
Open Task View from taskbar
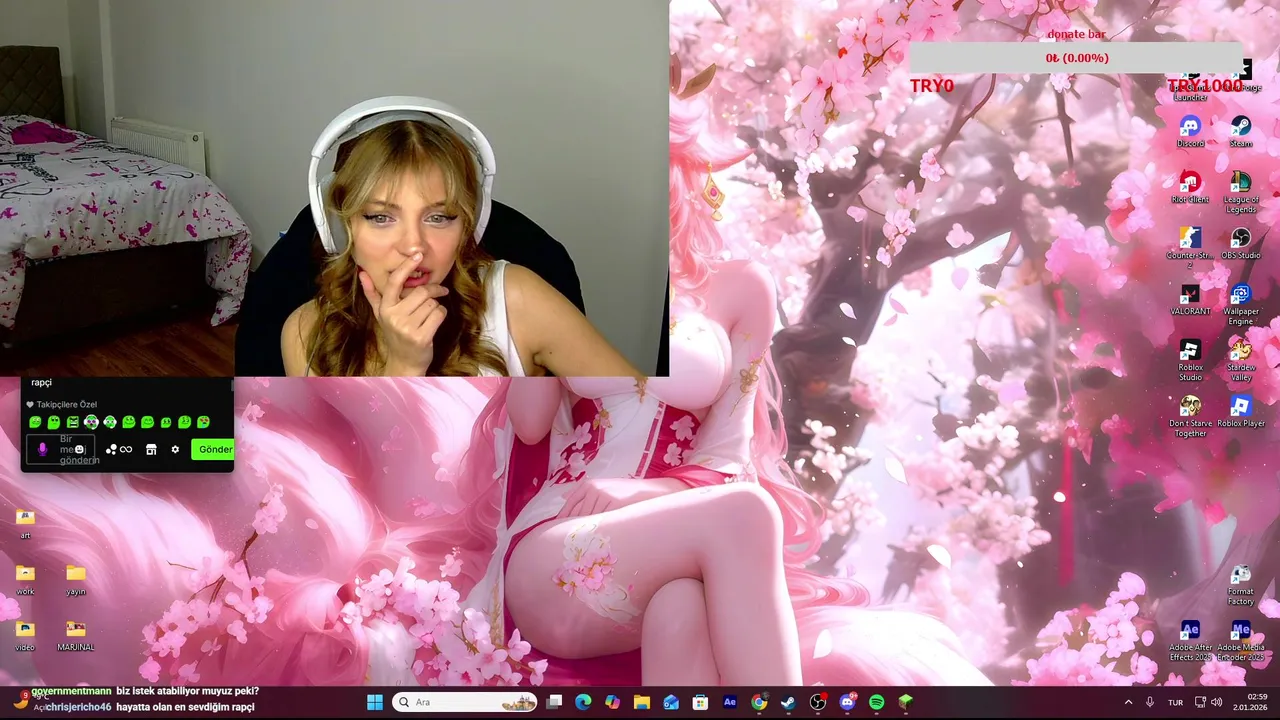tap(554, 702)
